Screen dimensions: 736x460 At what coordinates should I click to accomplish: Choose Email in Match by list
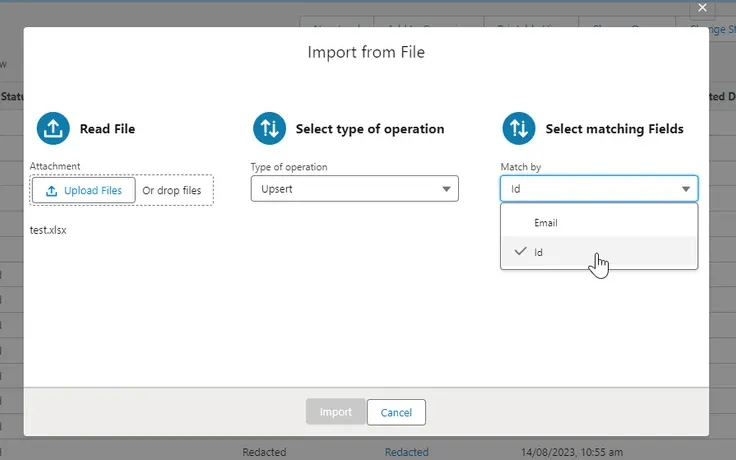599,222
